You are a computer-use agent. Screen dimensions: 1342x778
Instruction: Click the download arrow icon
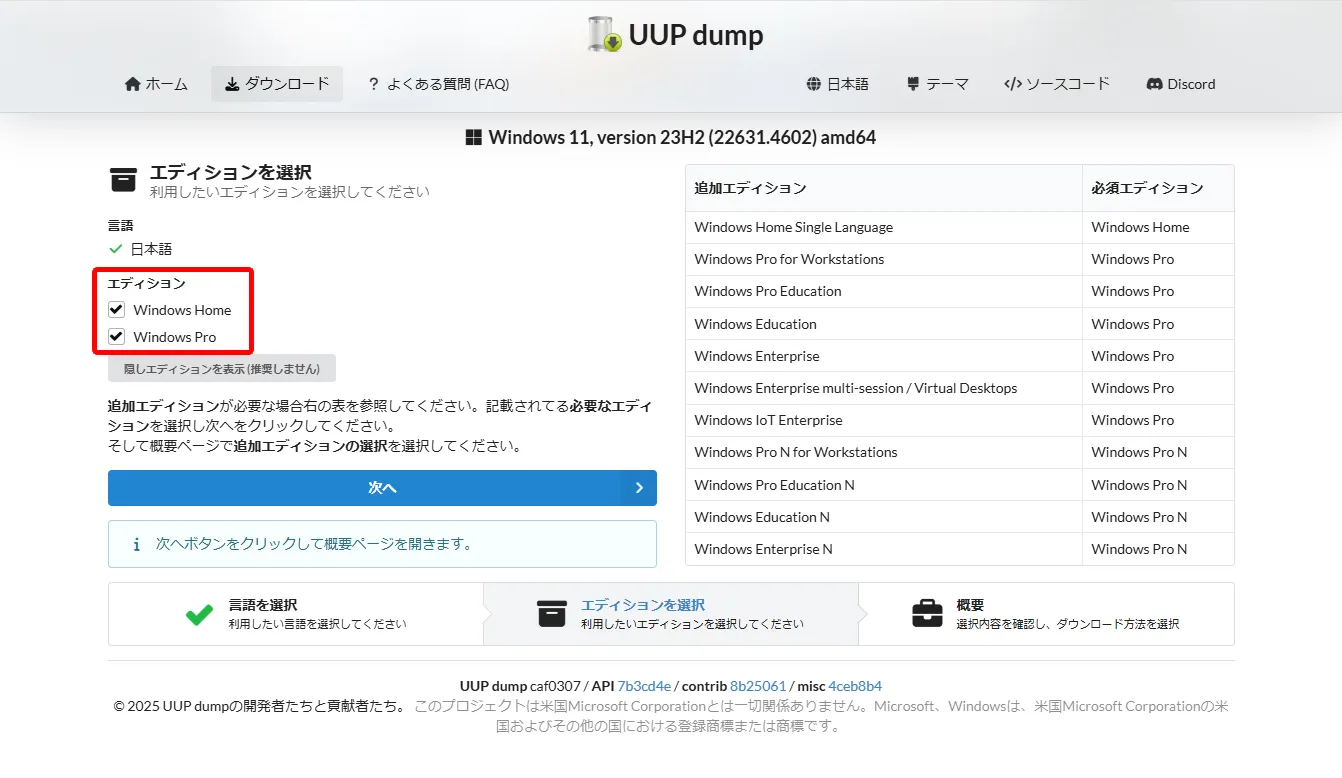pos(232,84)
